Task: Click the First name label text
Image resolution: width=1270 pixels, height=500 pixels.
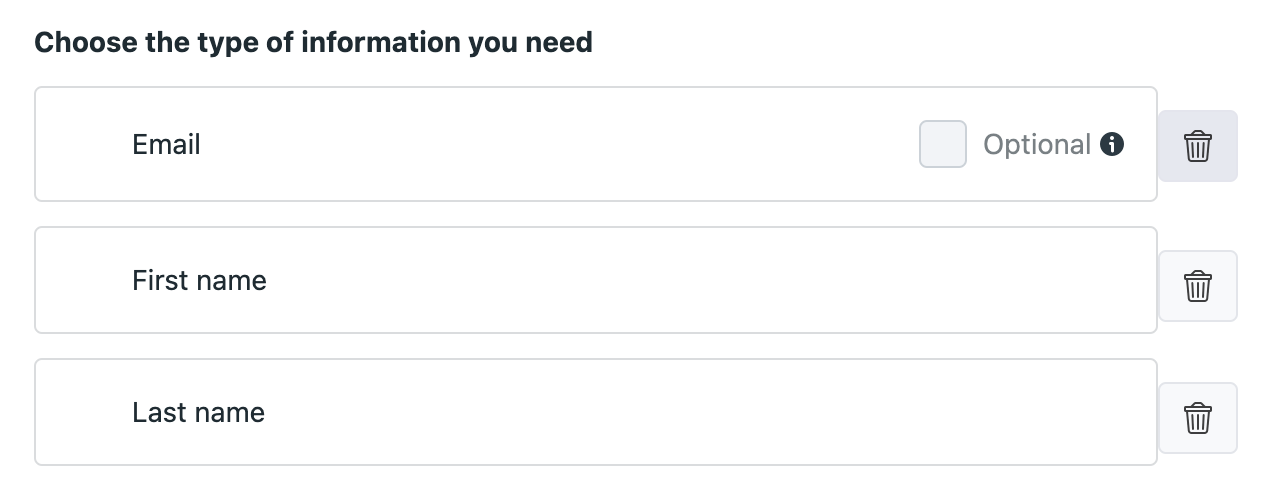Action: [x=199, y=280]
